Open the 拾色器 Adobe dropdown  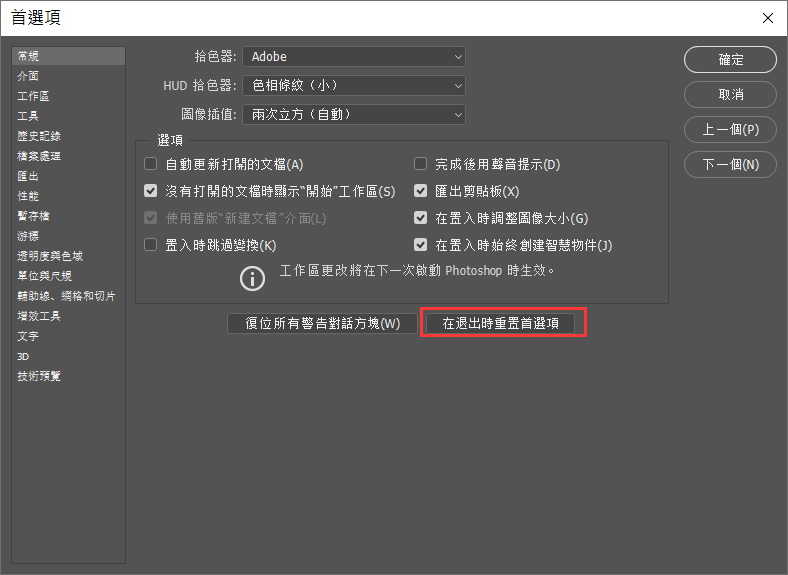(354, 57)
